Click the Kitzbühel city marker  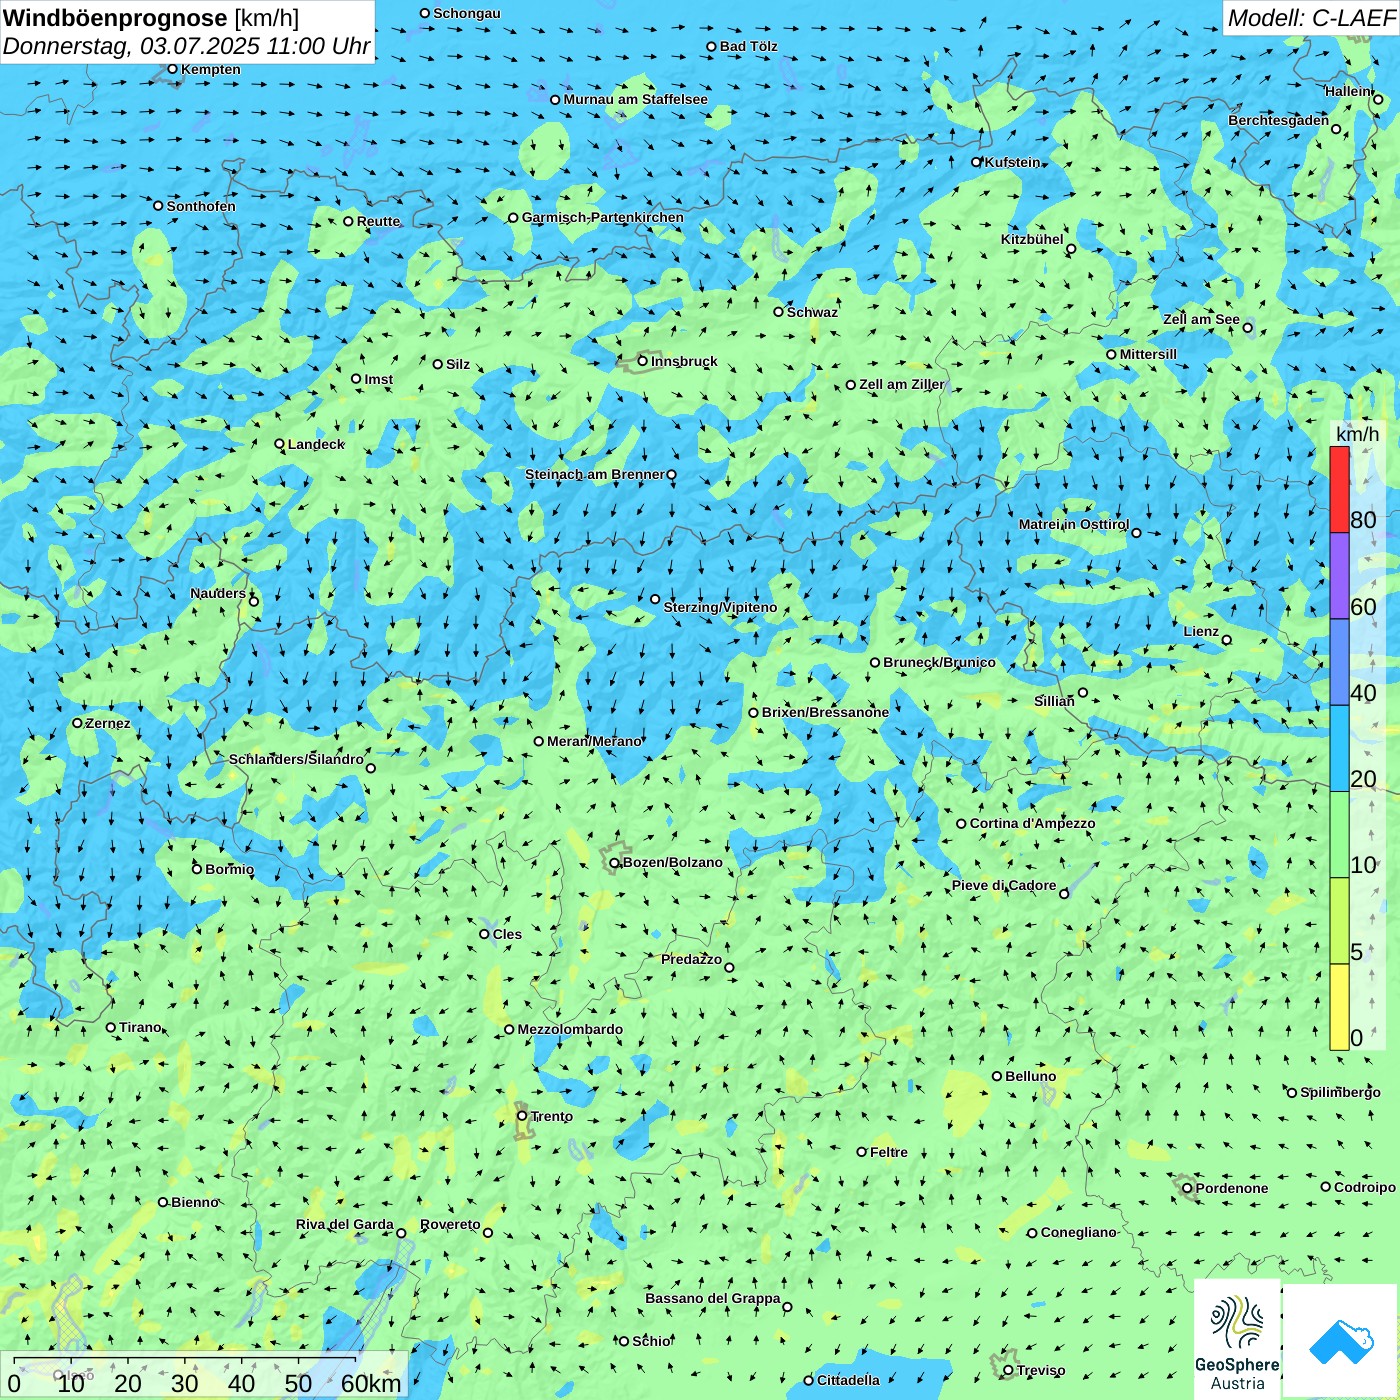[1071, 249]
